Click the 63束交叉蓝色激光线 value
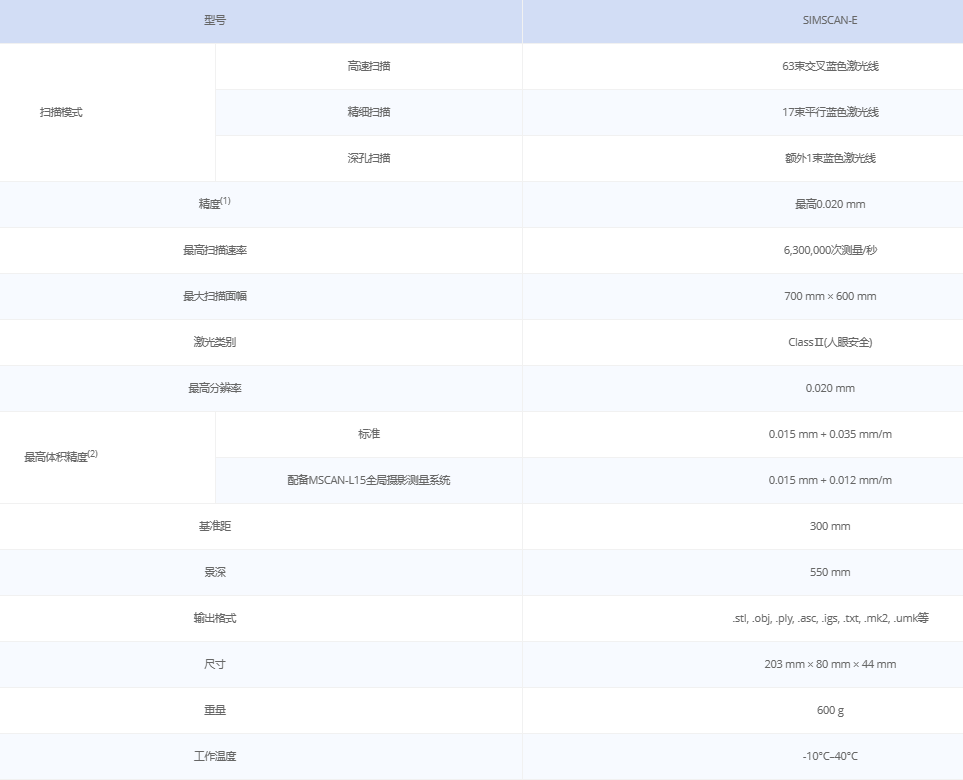Image resolution: width=963 pixels, height=780 pixels. click(829, 66)
